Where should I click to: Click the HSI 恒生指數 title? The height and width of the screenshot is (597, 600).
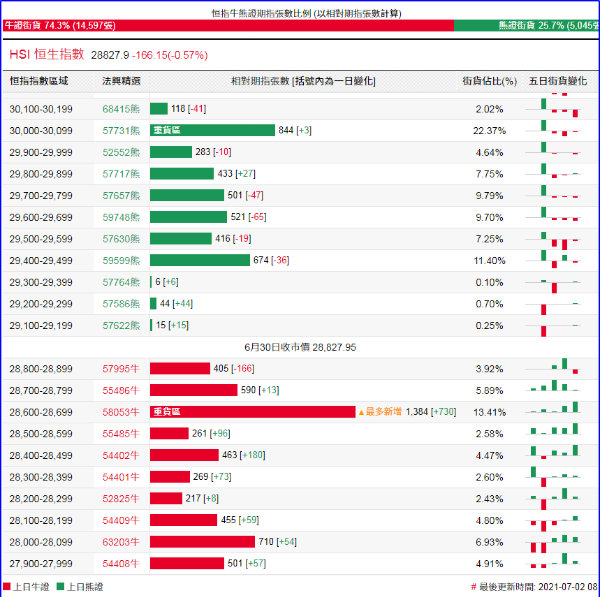(47, 54)
